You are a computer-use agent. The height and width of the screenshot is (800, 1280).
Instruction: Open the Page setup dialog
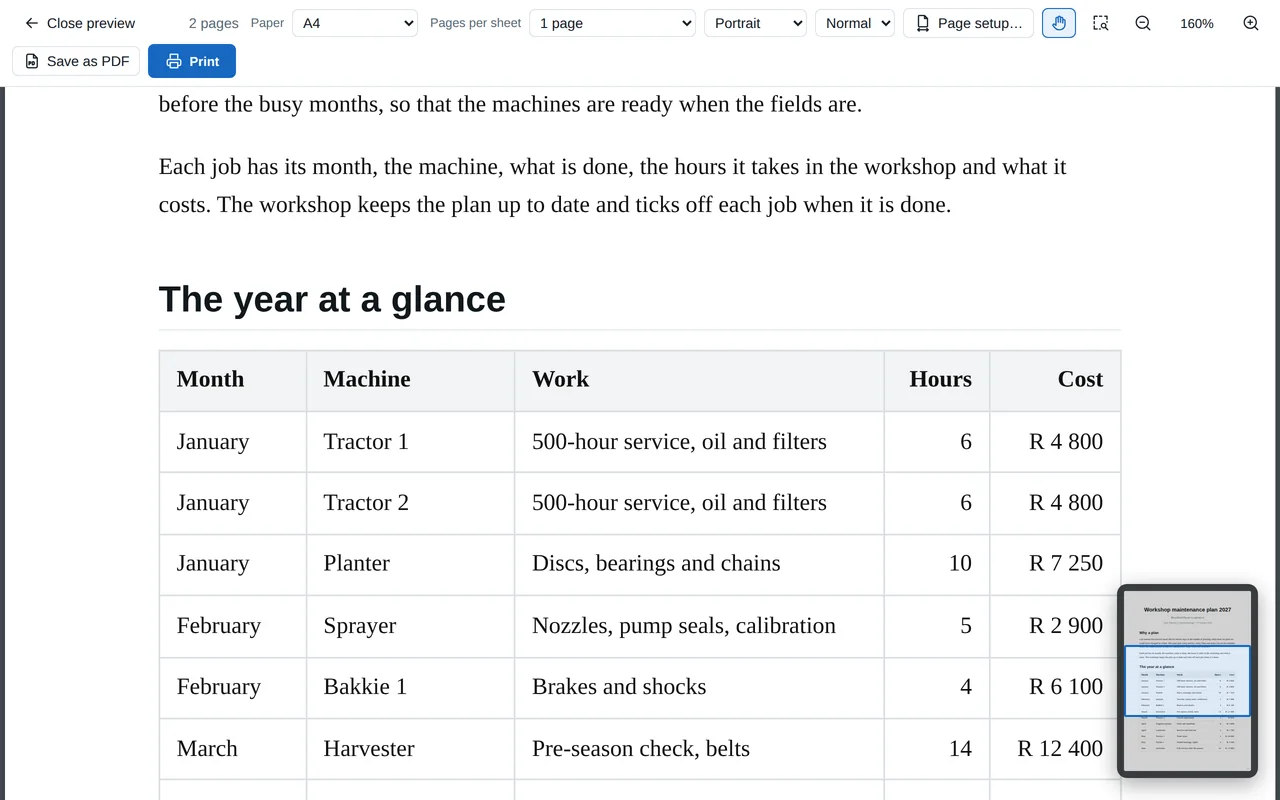(969, 23)
